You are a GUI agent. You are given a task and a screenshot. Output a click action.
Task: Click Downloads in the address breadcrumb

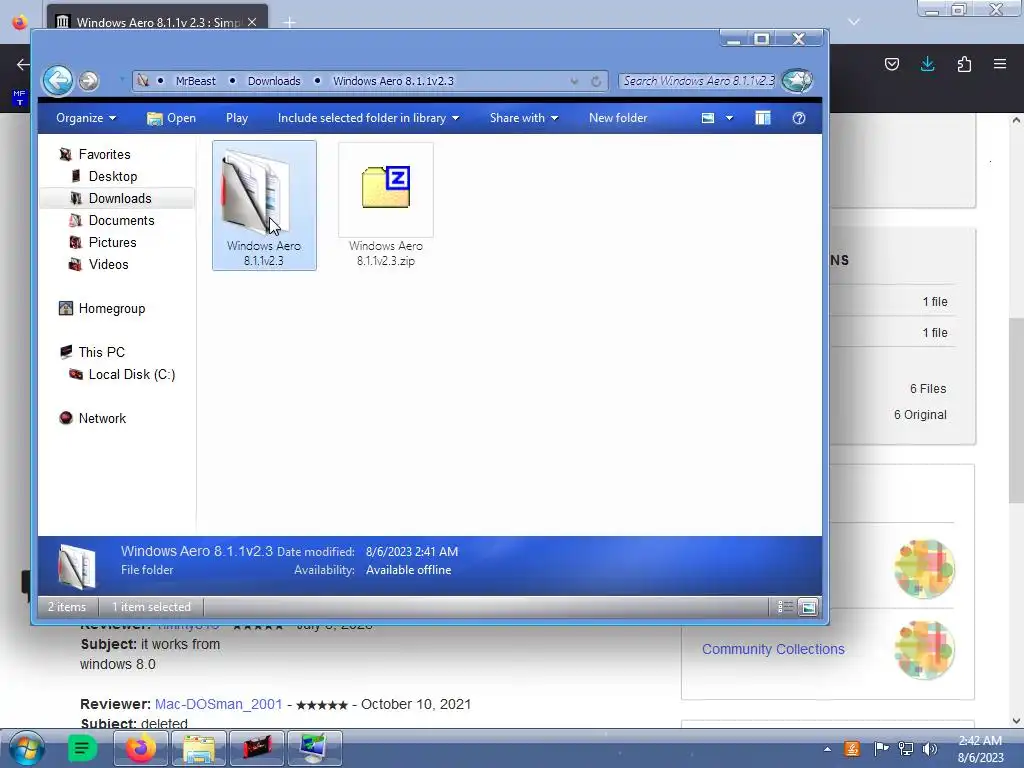274,81
